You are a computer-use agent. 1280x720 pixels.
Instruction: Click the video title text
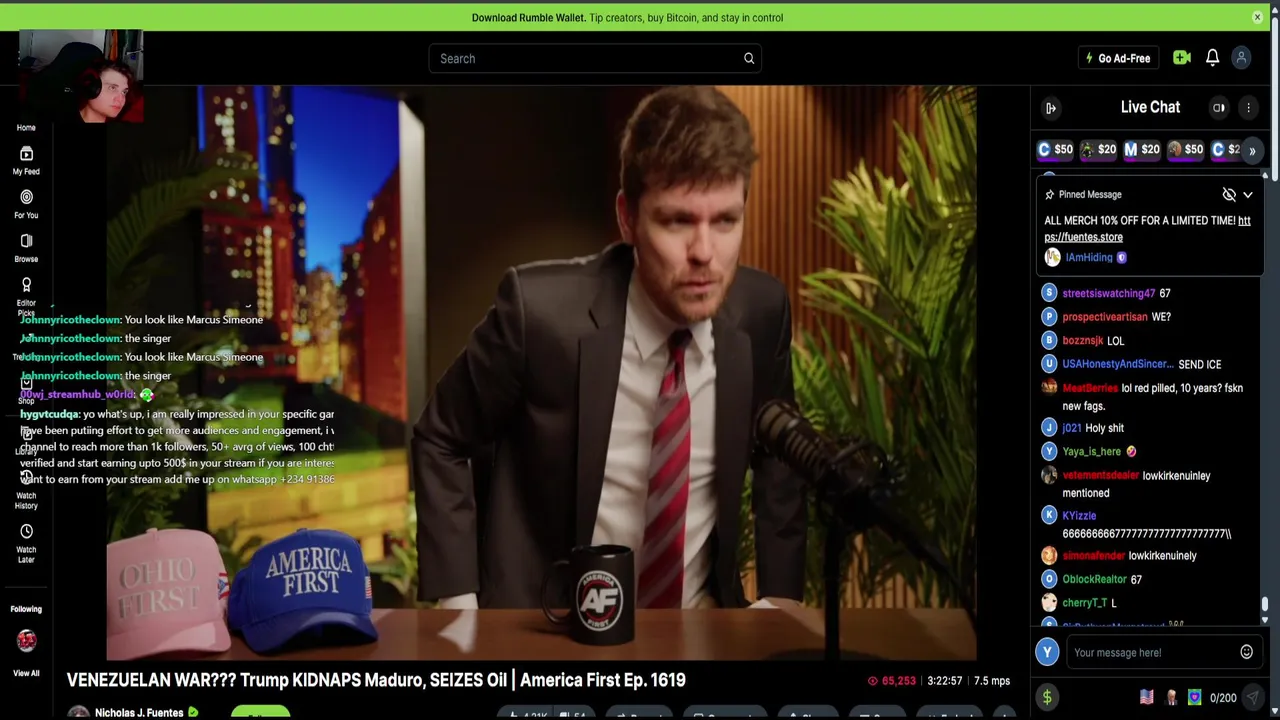(x=376, y=680)
